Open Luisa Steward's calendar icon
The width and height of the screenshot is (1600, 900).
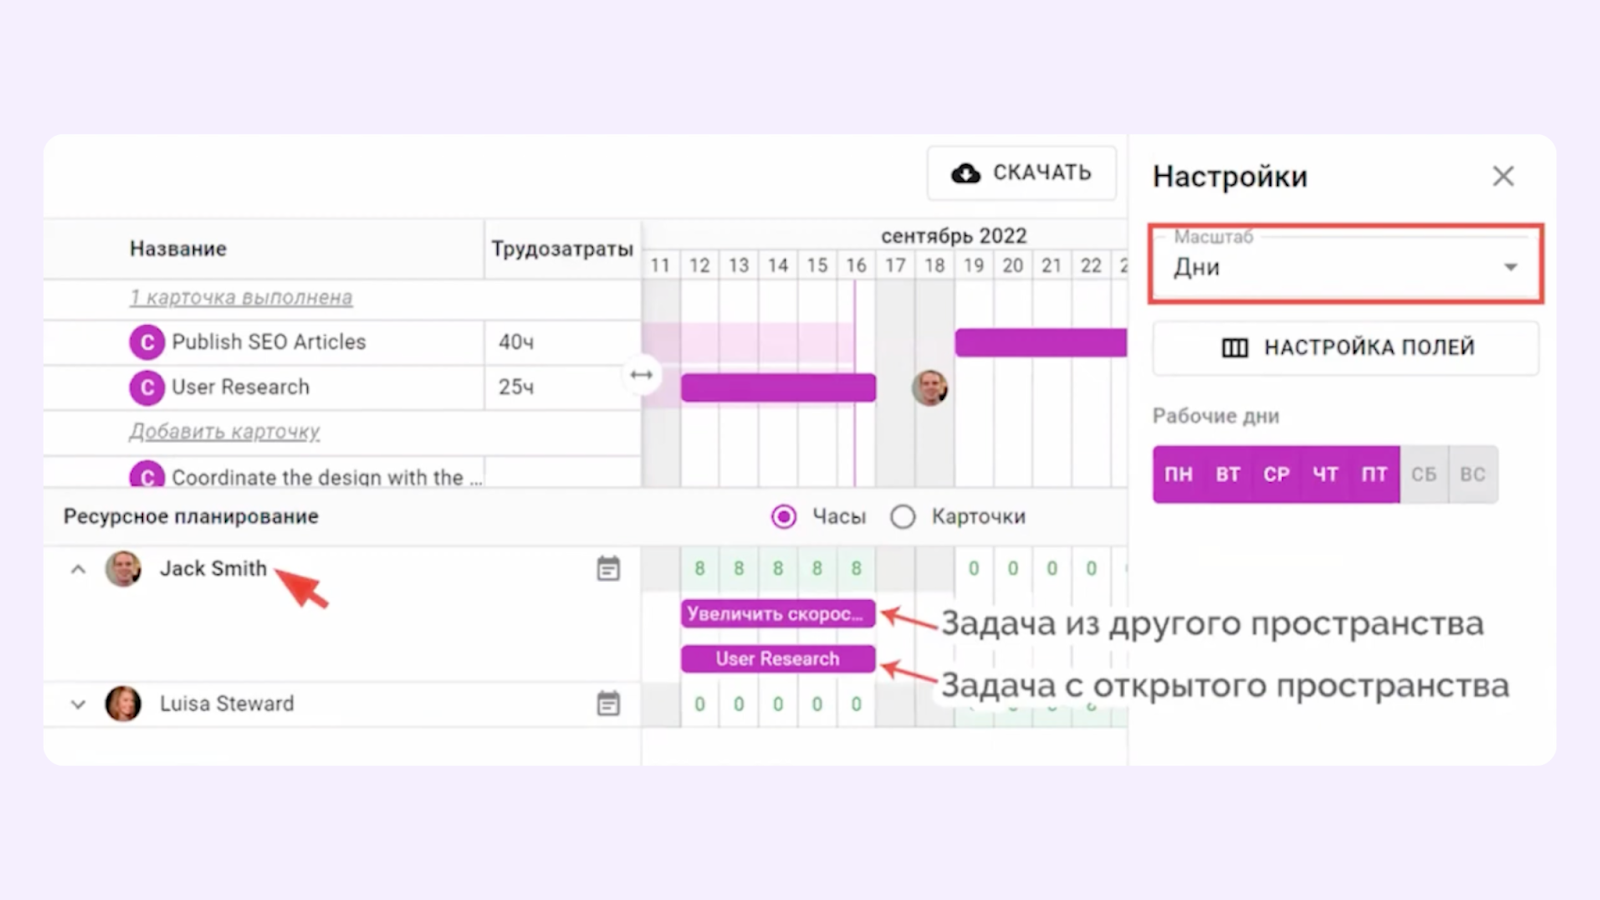point(610,703)
